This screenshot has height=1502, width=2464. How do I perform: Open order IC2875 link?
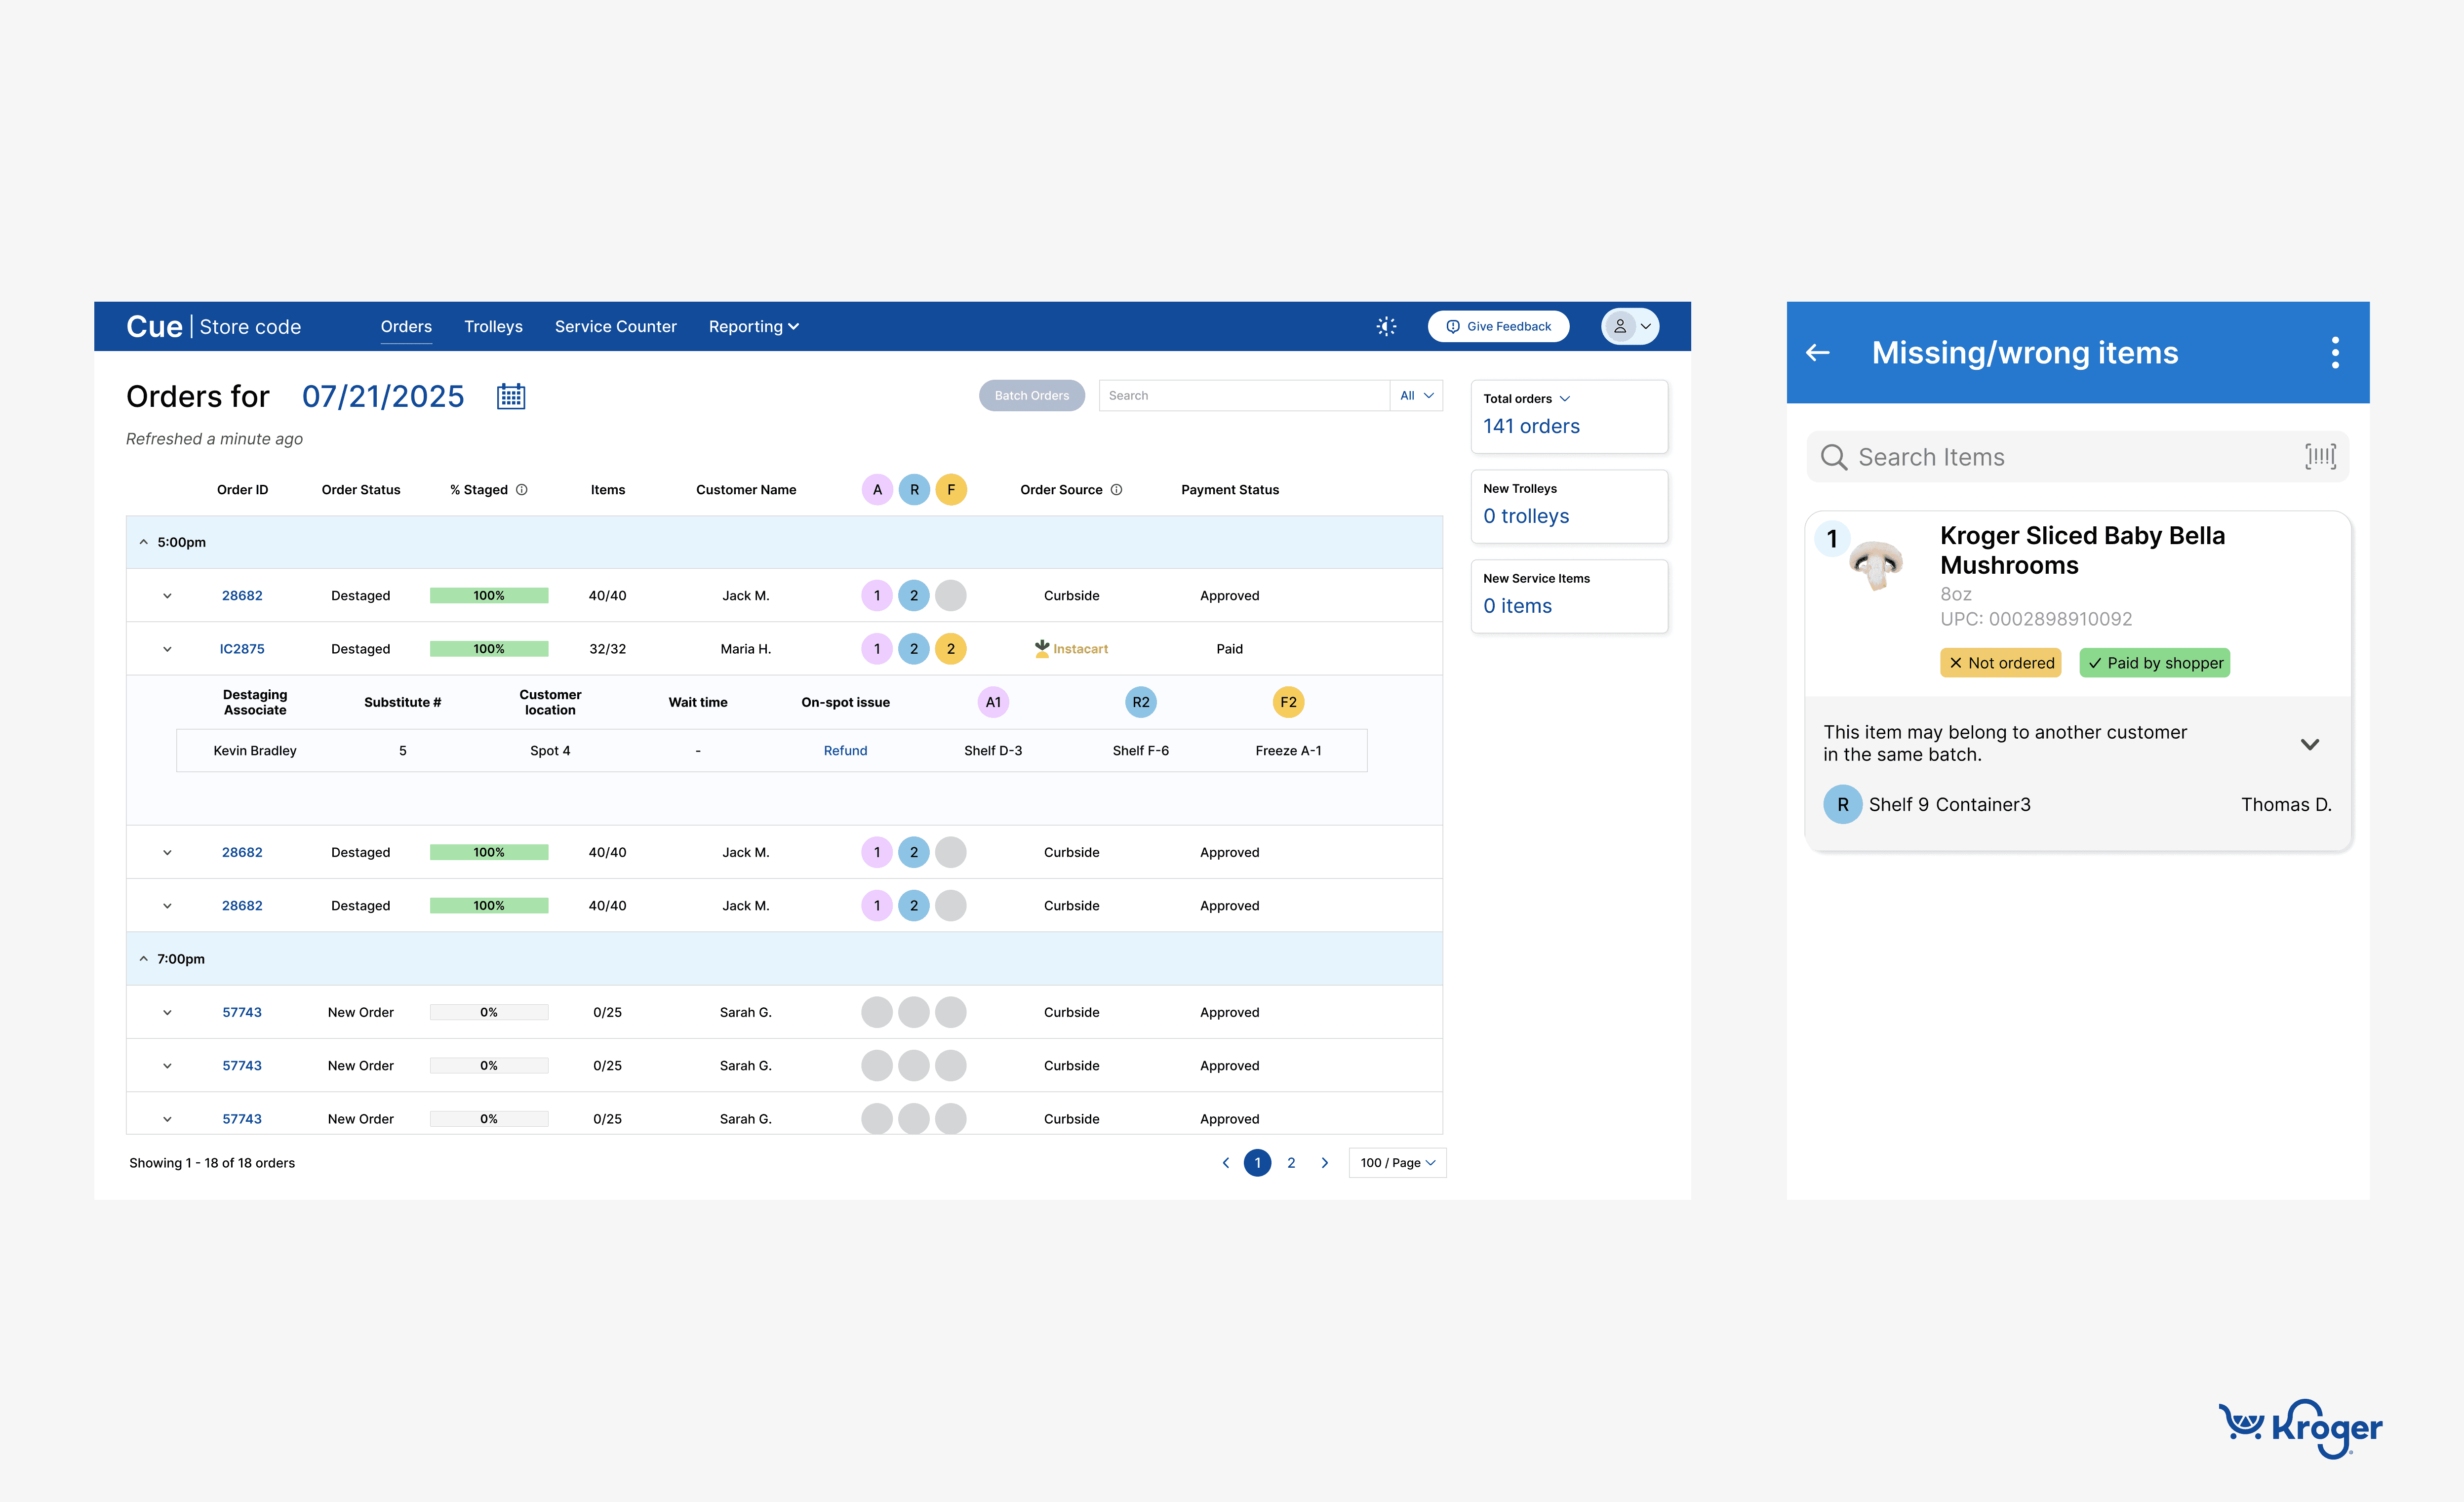(x=242, y=649)
